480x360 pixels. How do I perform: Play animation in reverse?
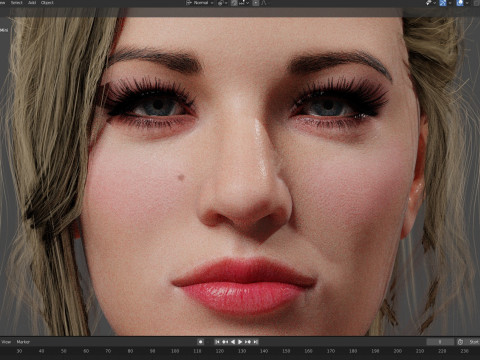click(233, 342)
